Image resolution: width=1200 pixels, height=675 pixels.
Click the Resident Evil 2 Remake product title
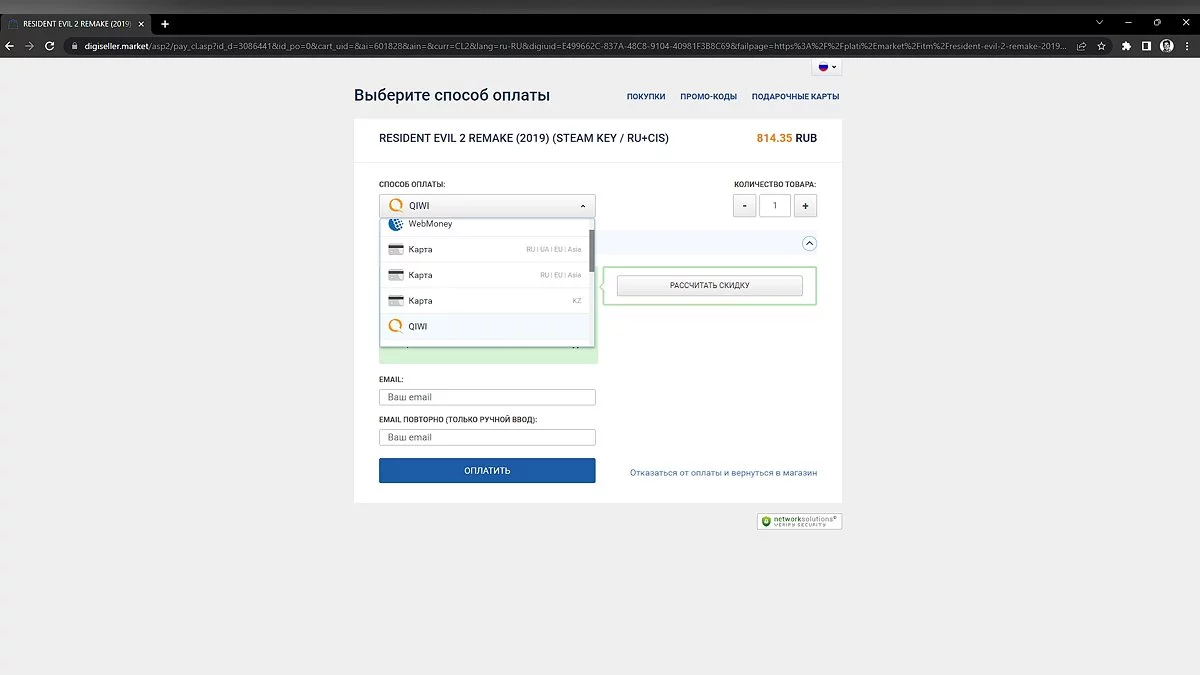(x=523, y=138)
